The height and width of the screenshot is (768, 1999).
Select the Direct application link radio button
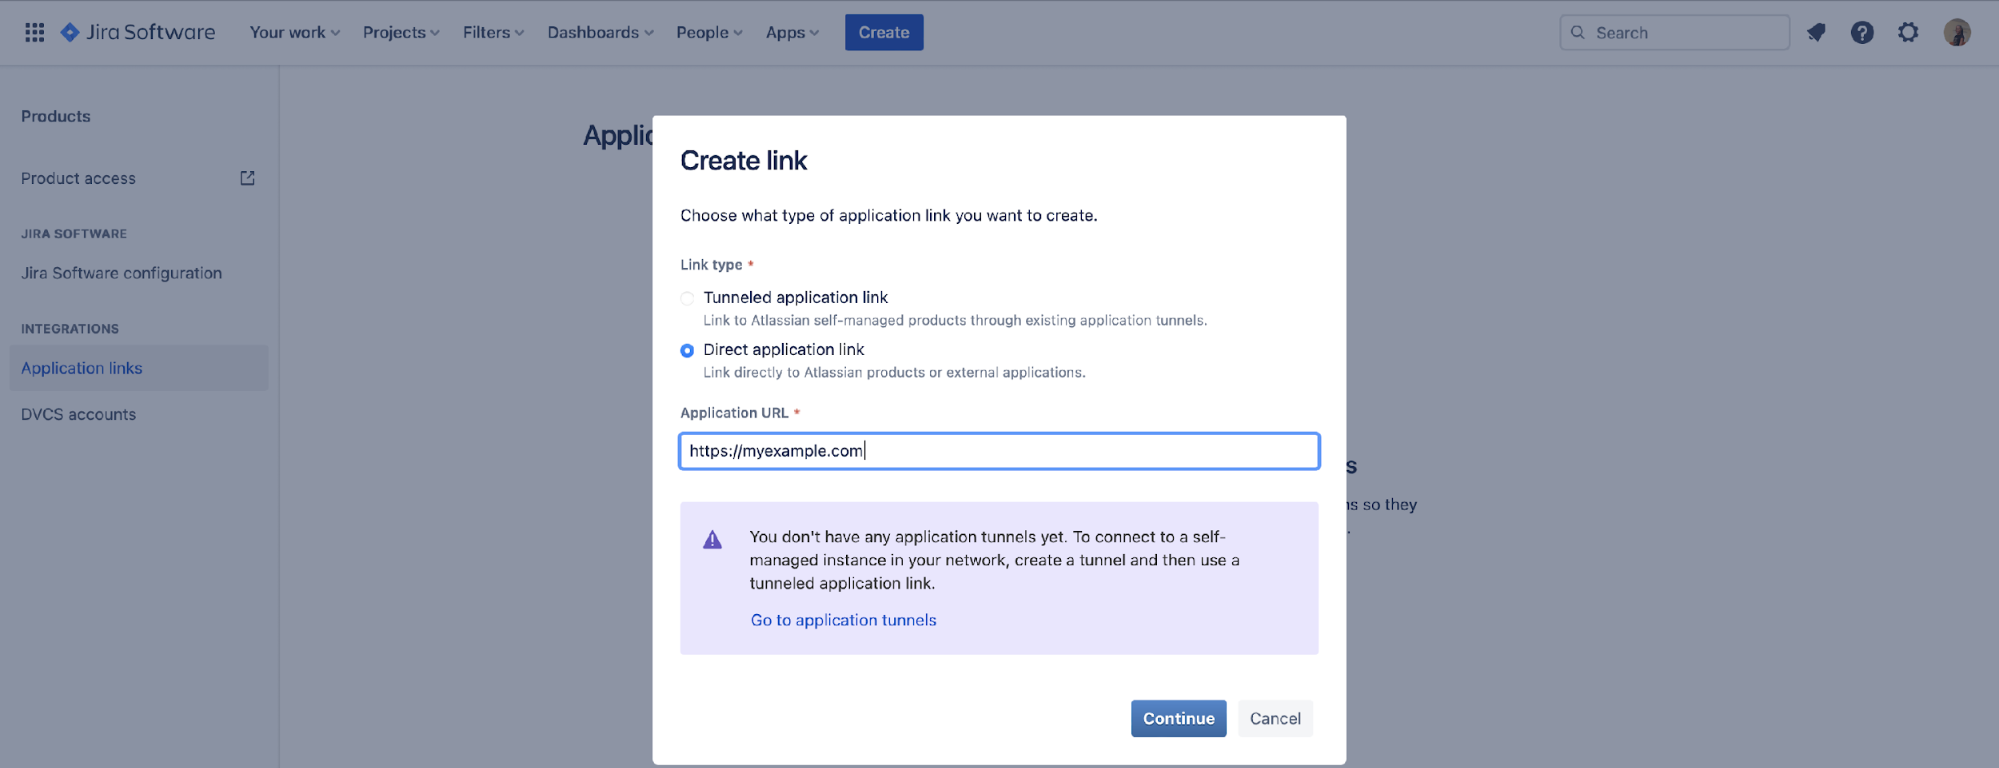(x=687, y=350)
